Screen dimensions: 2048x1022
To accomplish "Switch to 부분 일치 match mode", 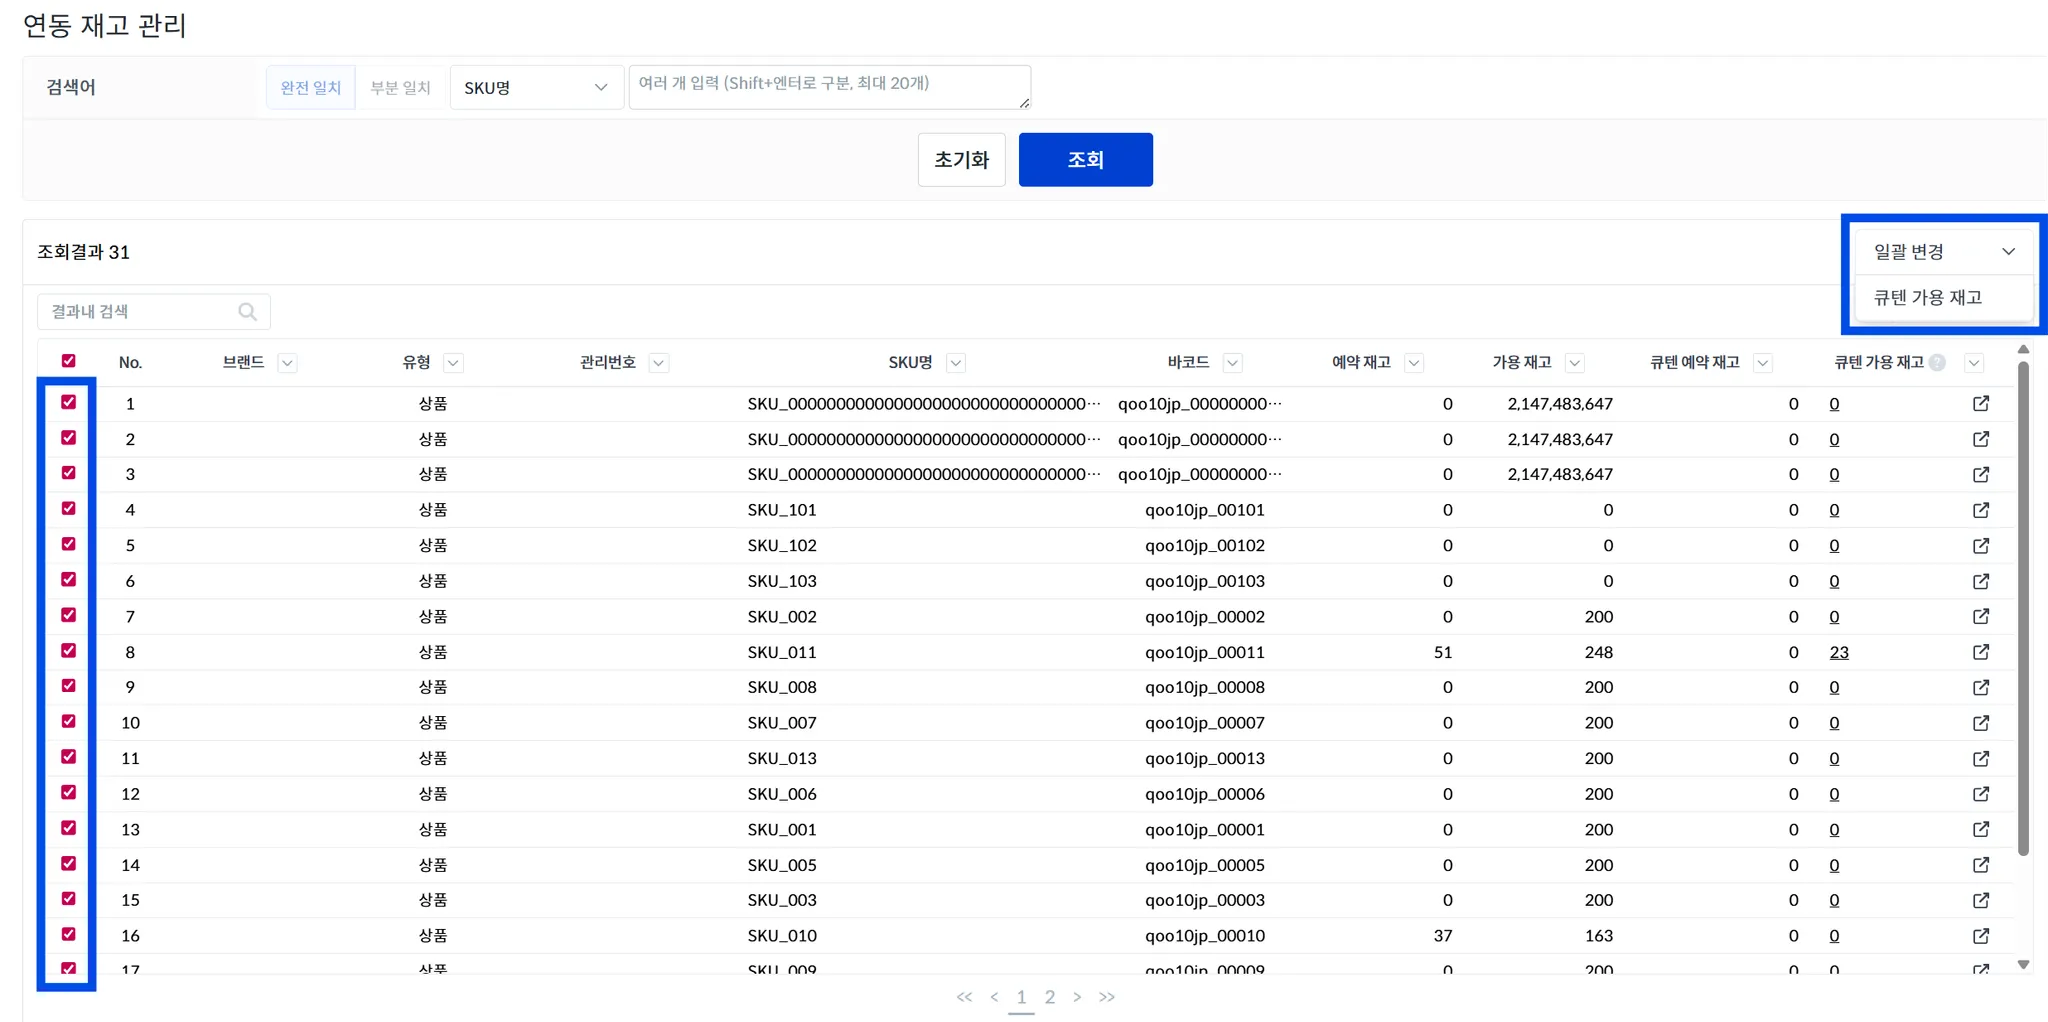I will (400, 88).
